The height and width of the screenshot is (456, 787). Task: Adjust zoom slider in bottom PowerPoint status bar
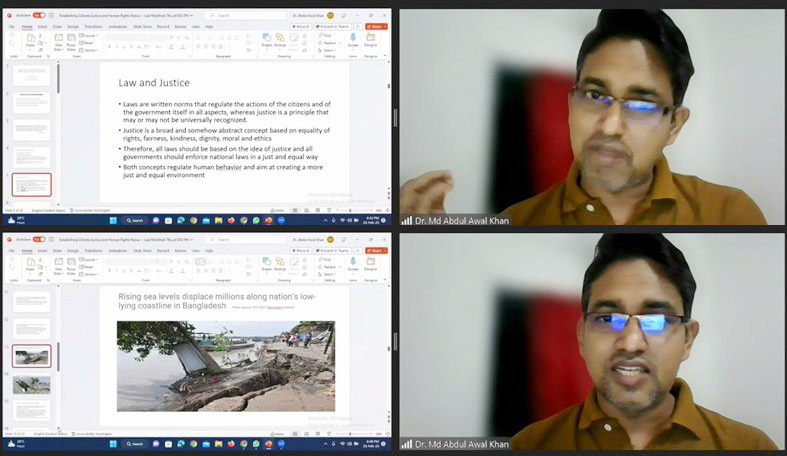(x=351, y=434)
